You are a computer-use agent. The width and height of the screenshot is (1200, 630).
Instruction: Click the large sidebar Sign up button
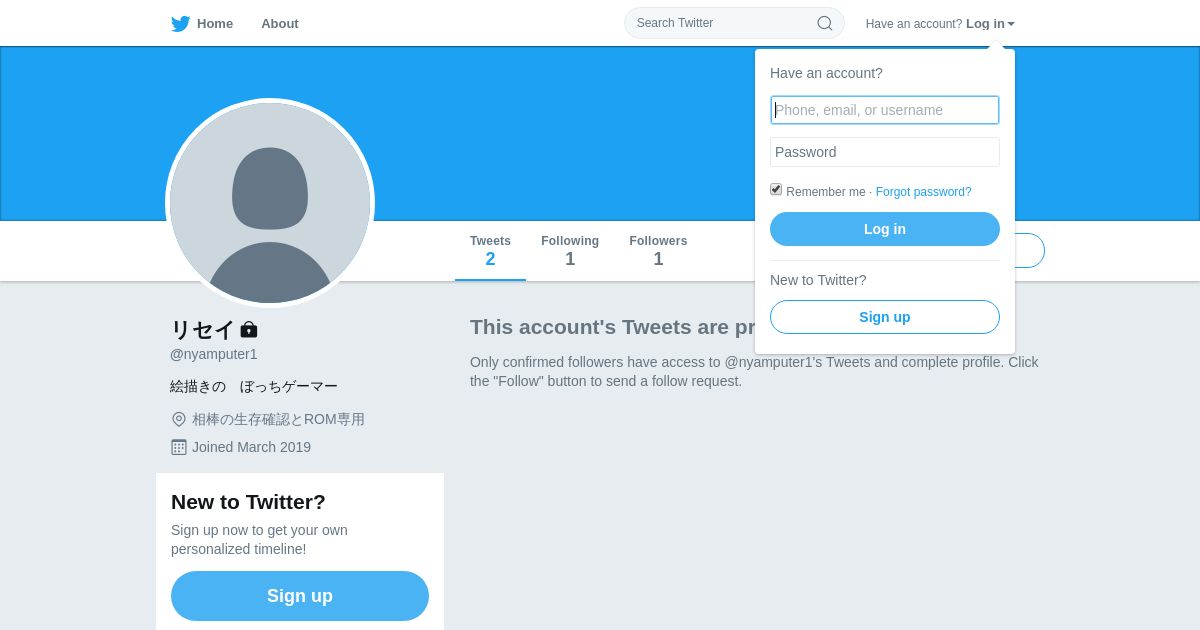(300, 596)
